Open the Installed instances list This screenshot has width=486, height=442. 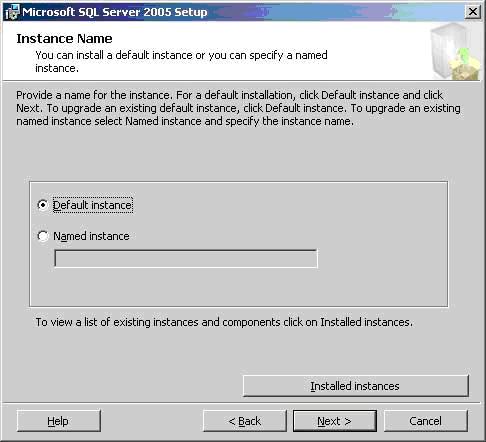356,386
